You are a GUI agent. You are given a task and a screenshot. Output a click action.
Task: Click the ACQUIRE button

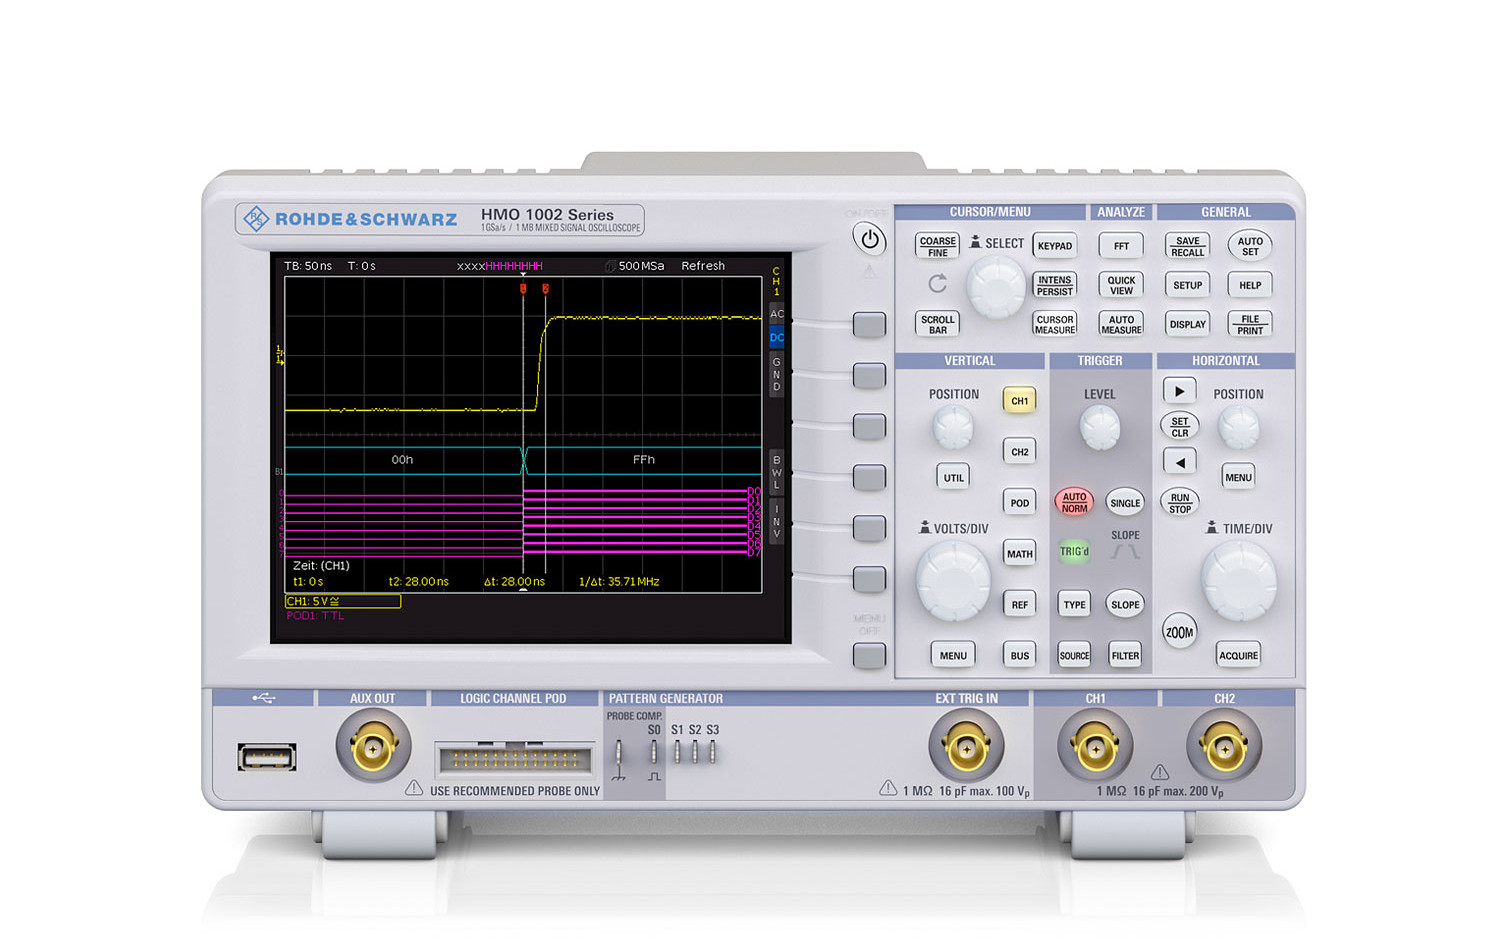[1238, 656]
